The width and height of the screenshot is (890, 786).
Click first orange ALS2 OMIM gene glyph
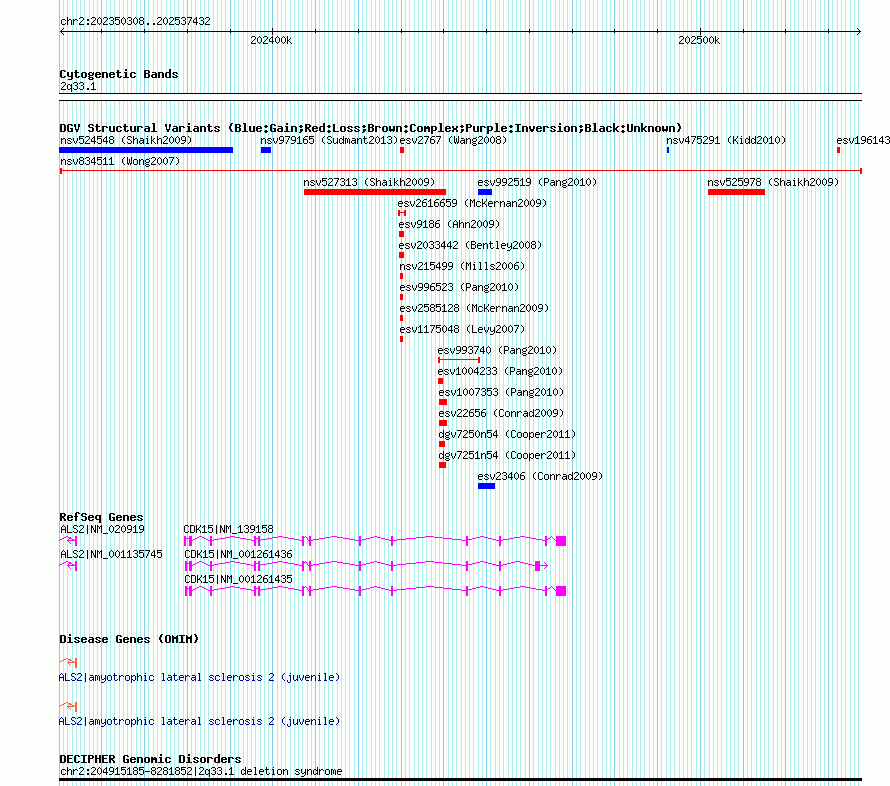(68, 662)
